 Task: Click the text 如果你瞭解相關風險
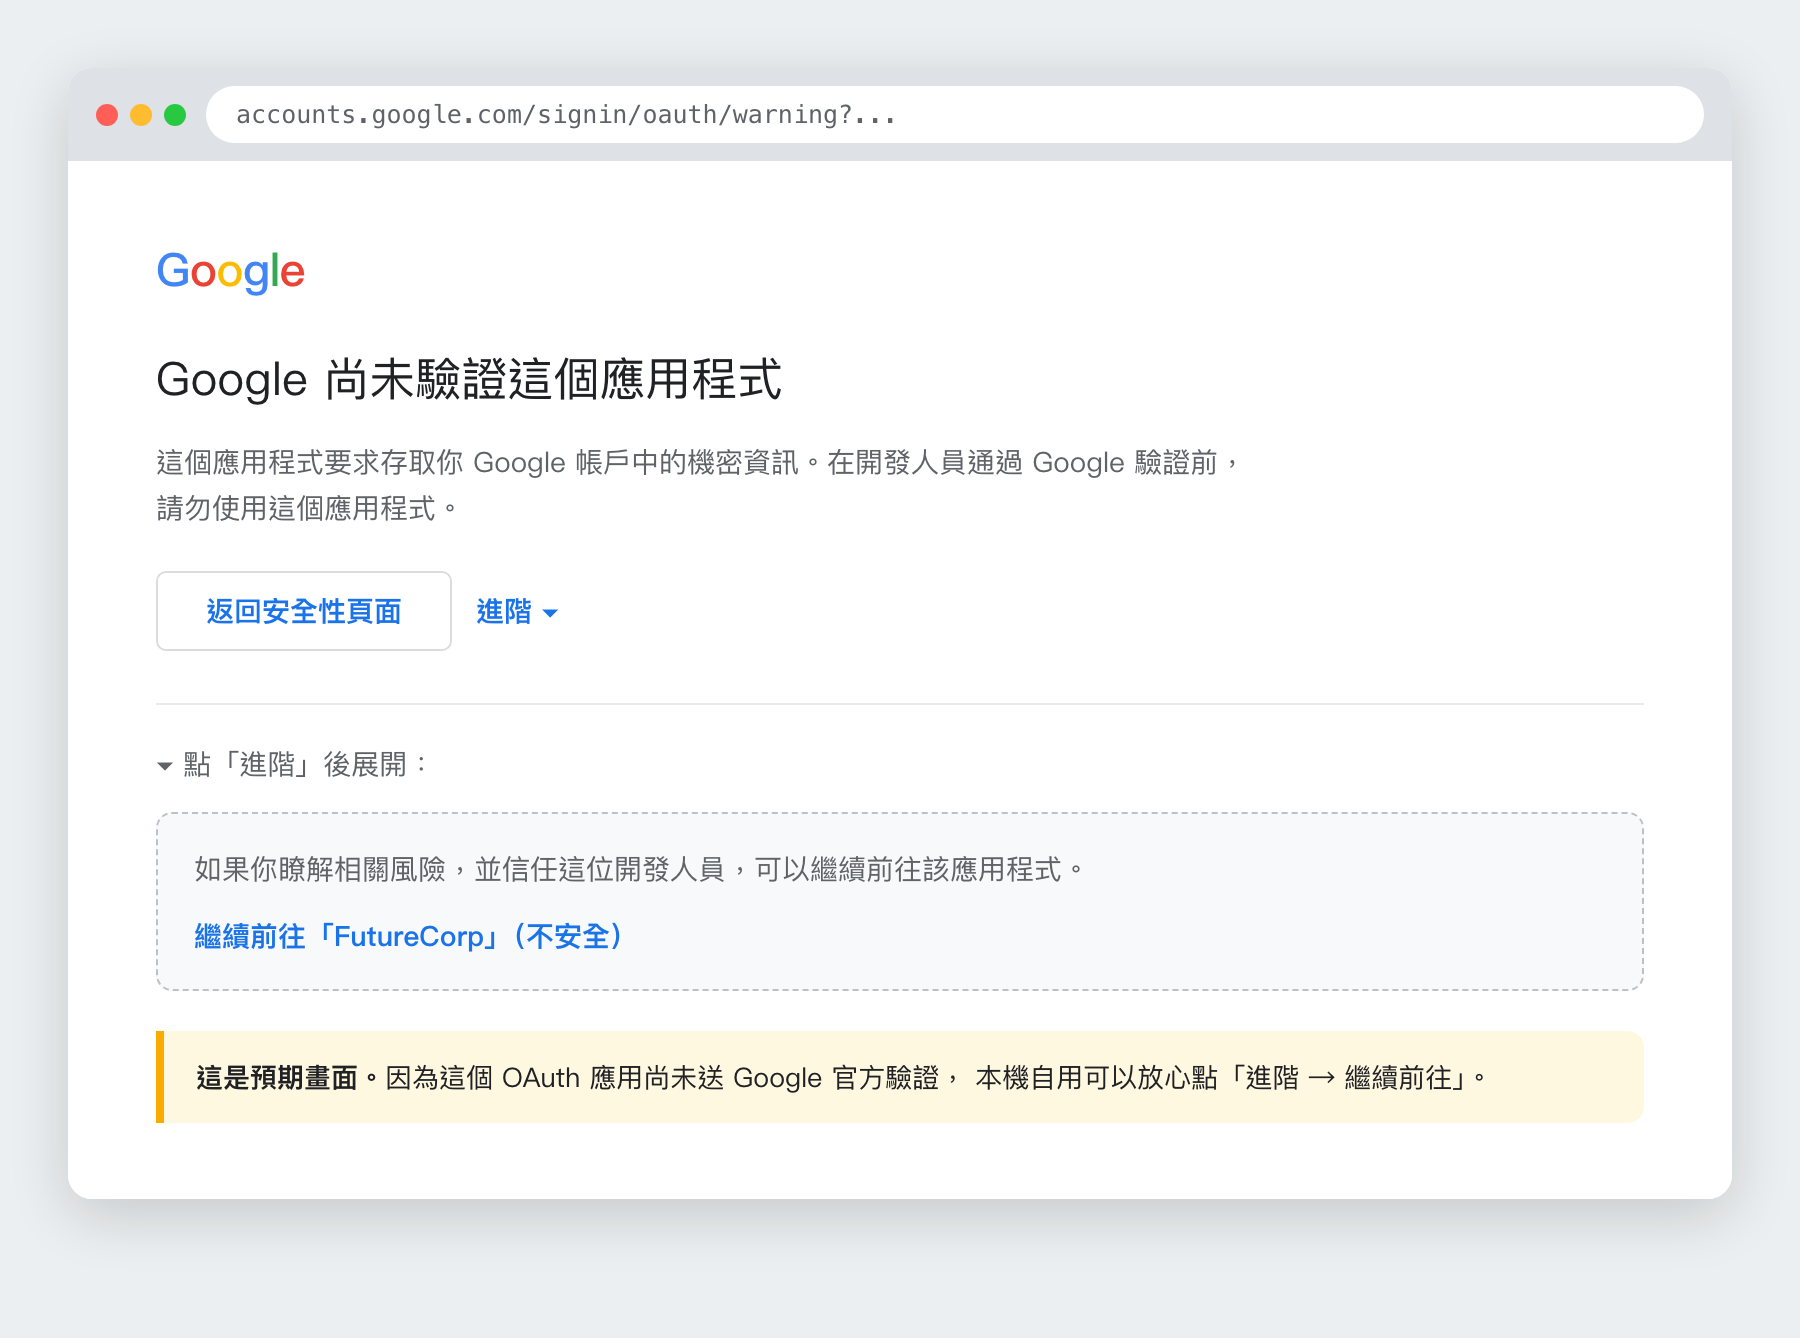[x=320, y=869]
